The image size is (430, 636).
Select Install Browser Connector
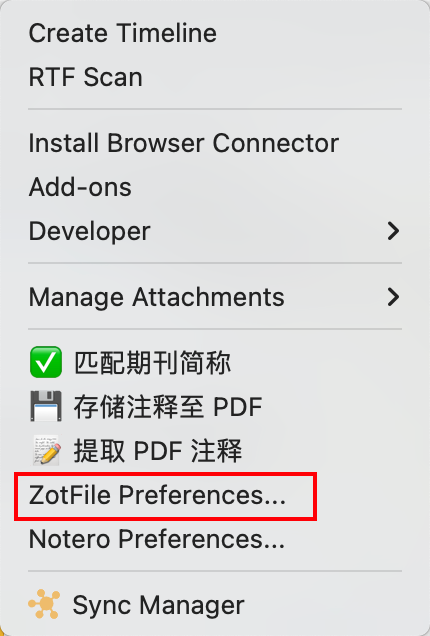pos(184,143)
